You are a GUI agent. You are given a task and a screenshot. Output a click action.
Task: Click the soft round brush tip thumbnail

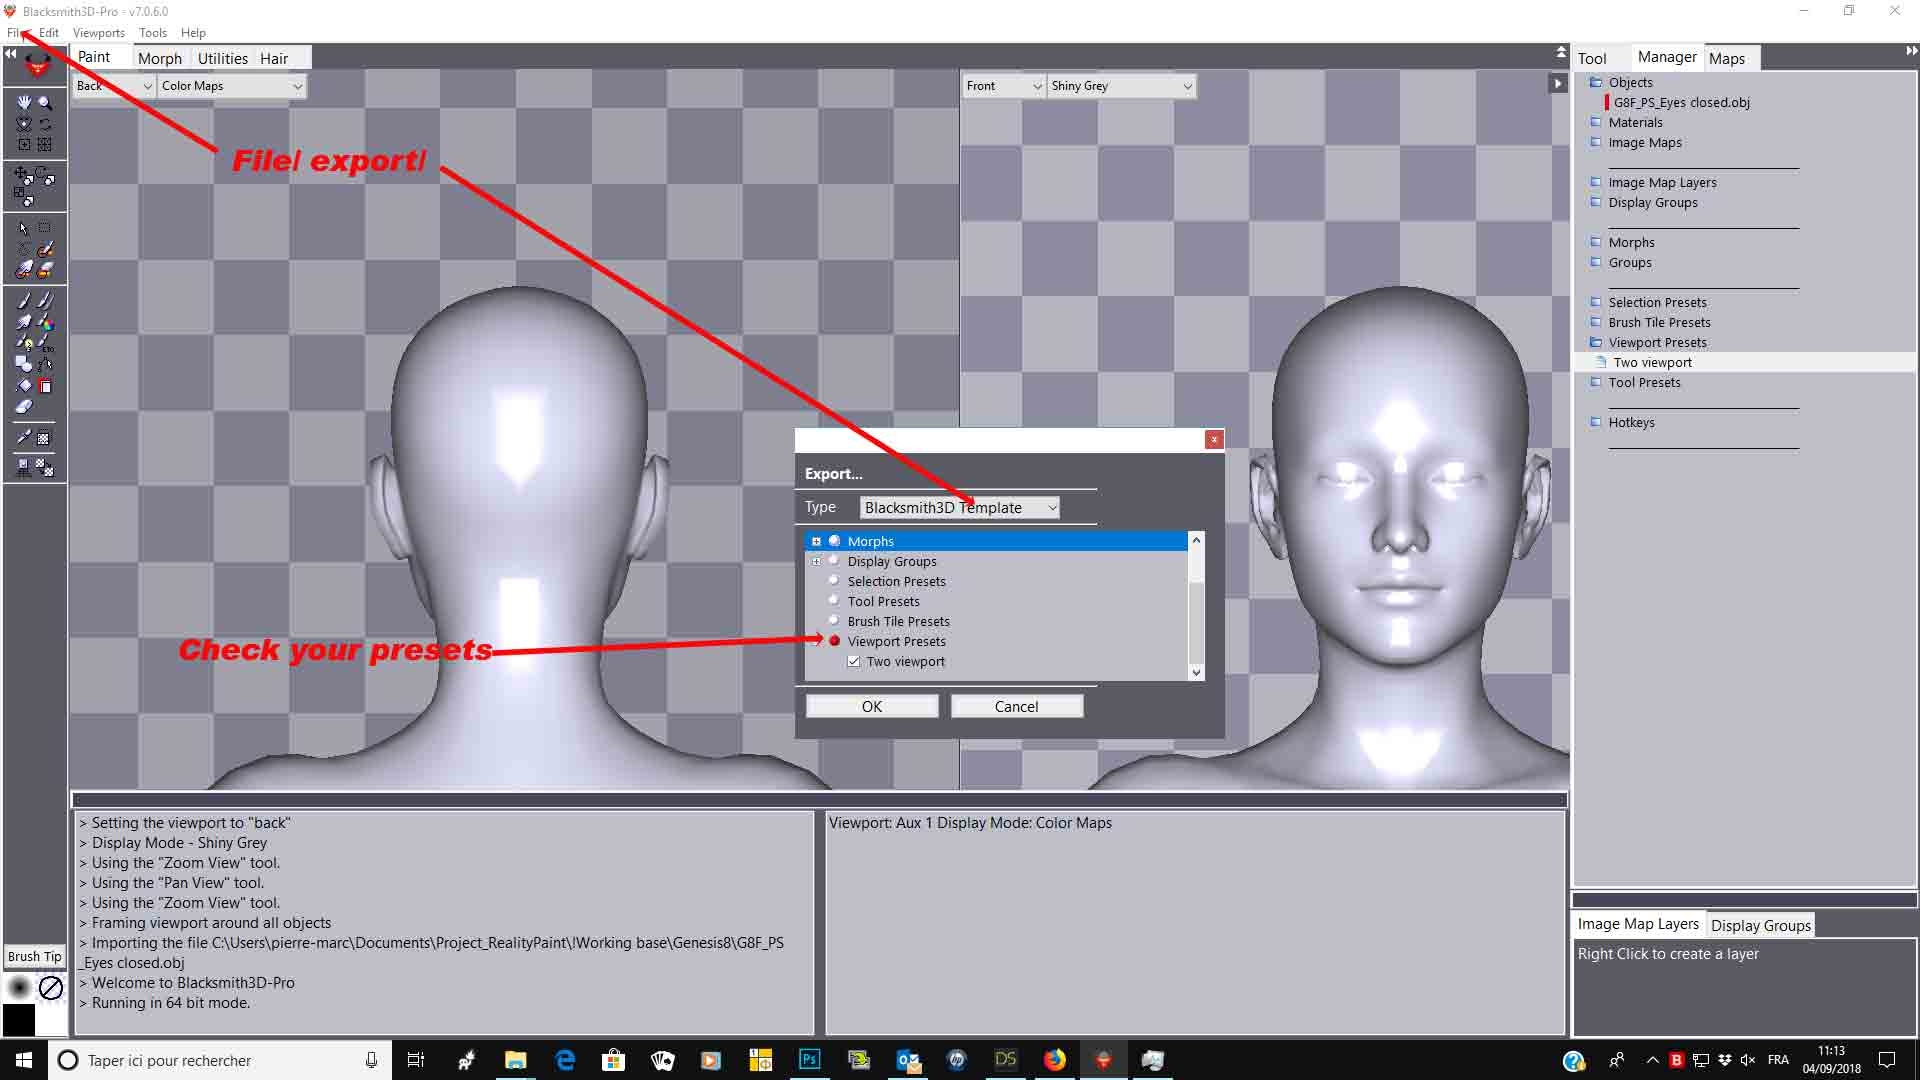(x=19, y=988)
